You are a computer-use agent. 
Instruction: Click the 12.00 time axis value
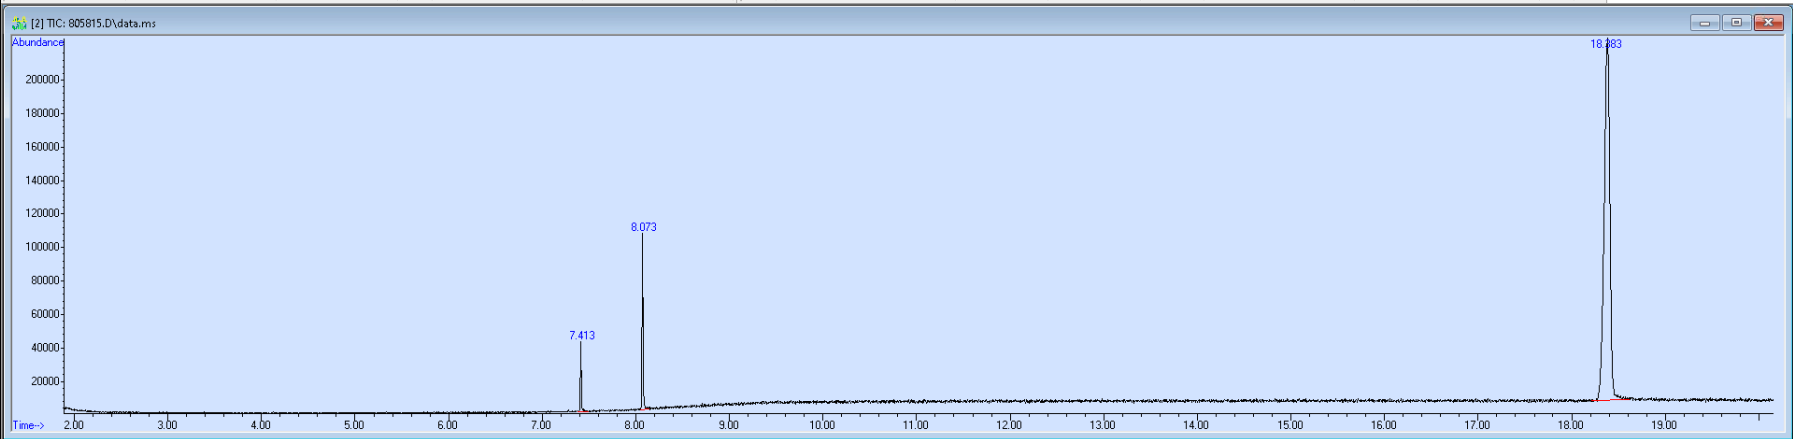coord(1009,425)
